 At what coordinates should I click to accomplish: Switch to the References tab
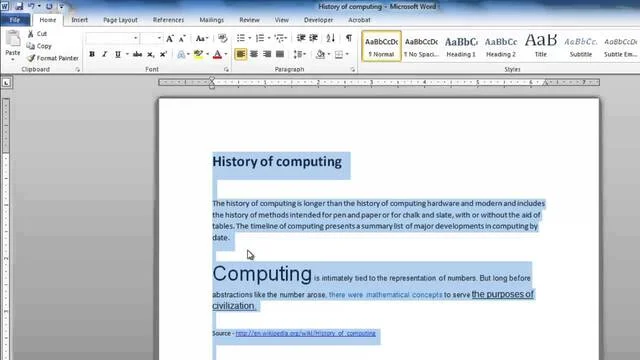(169, 20)
